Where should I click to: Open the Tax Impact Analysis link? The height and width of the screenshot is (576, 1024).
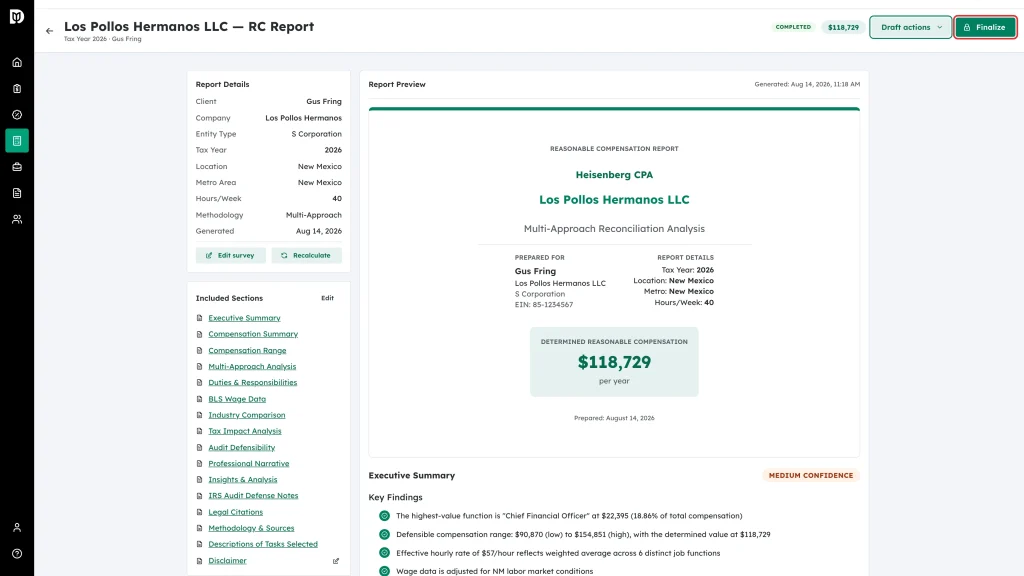pyautogui.click(x=245, y=431)
